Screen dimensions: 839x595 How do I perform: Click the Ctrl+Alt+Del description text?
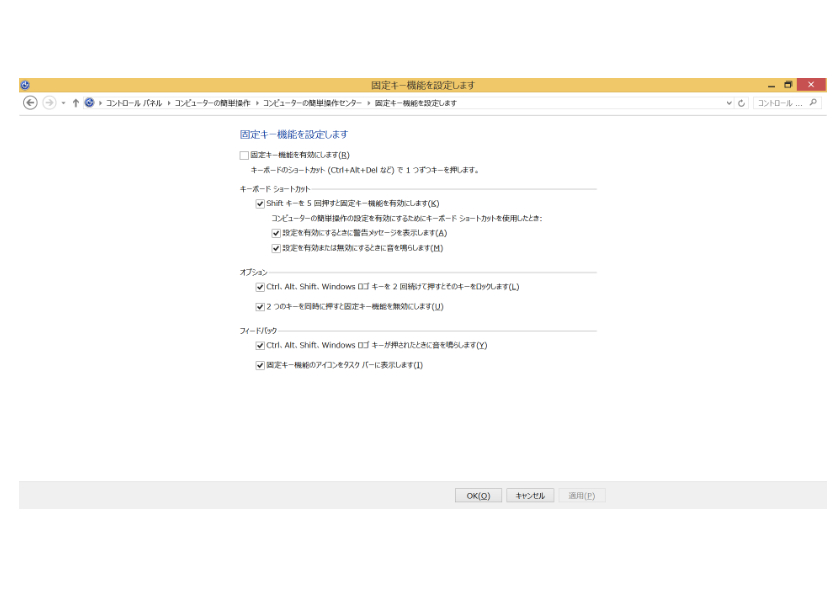365,170
